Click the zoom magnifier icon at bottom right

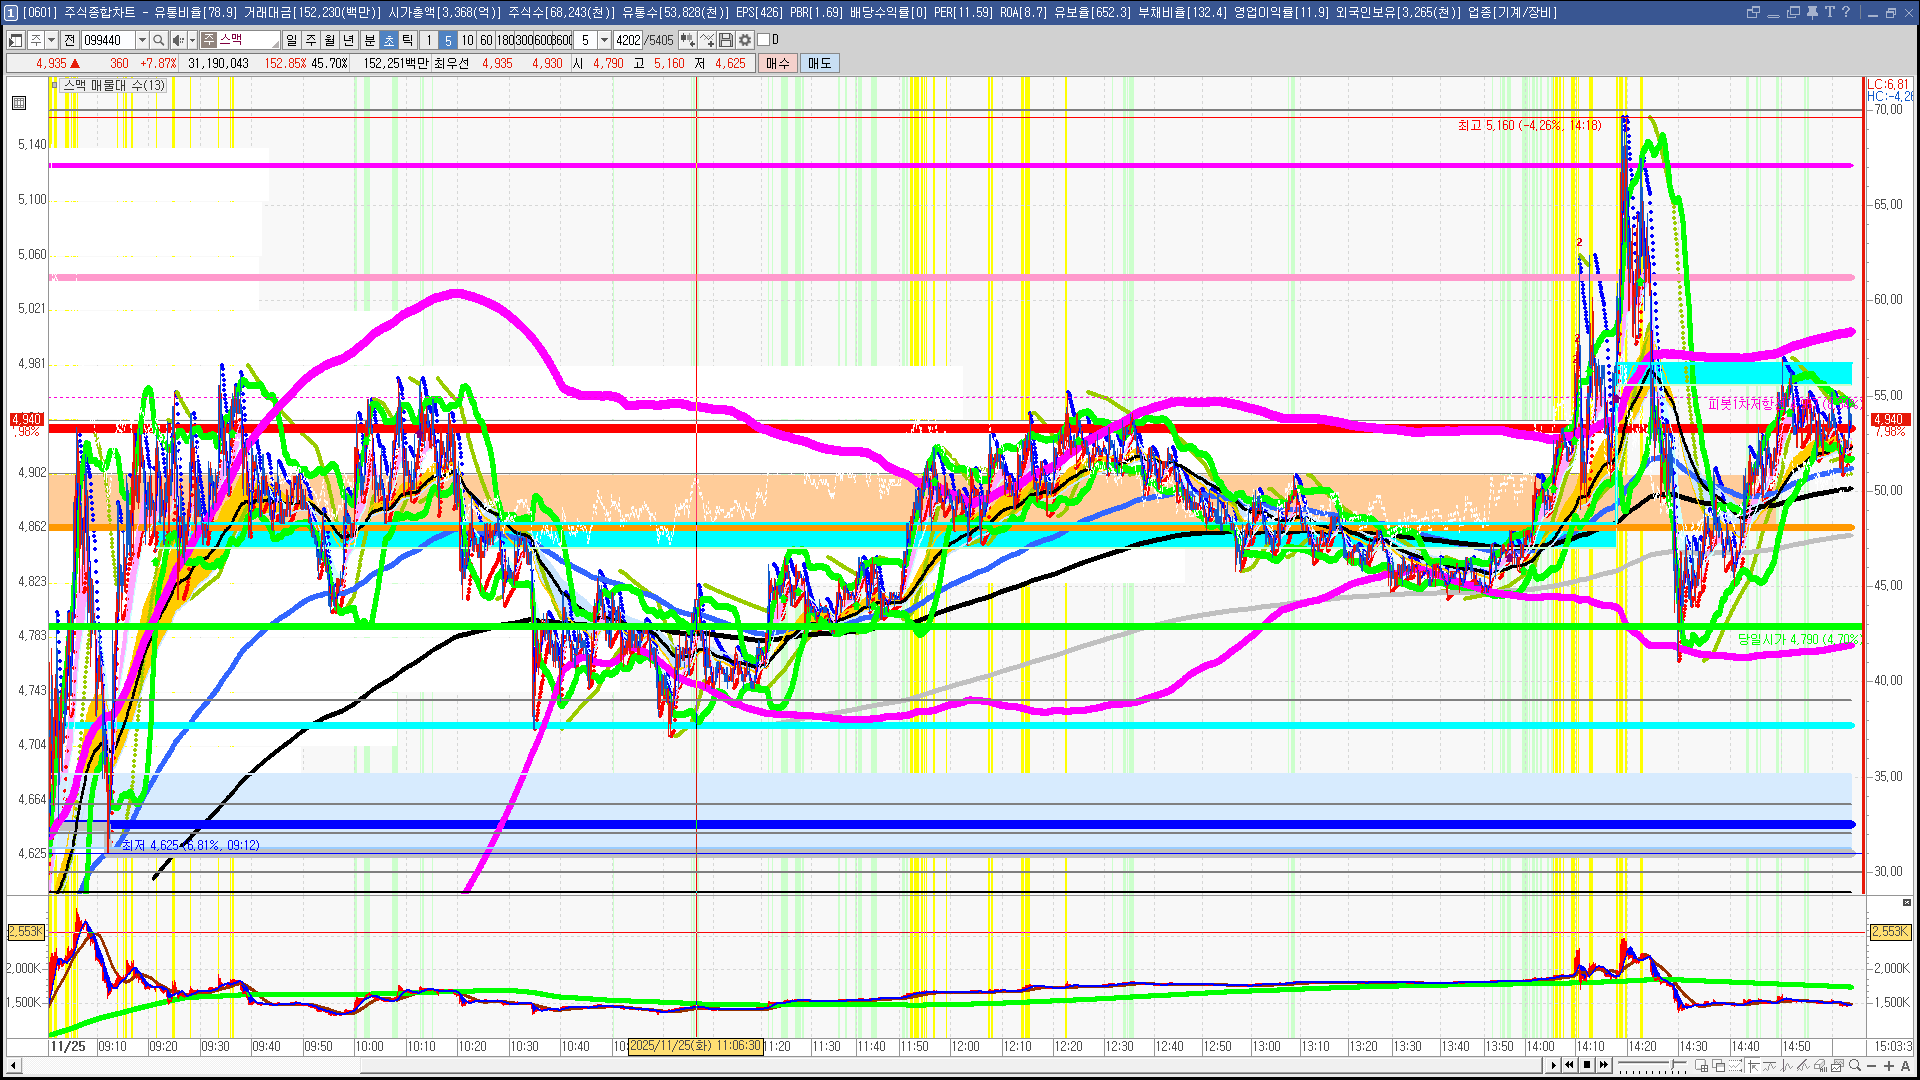click(x=1855, y=1066)
